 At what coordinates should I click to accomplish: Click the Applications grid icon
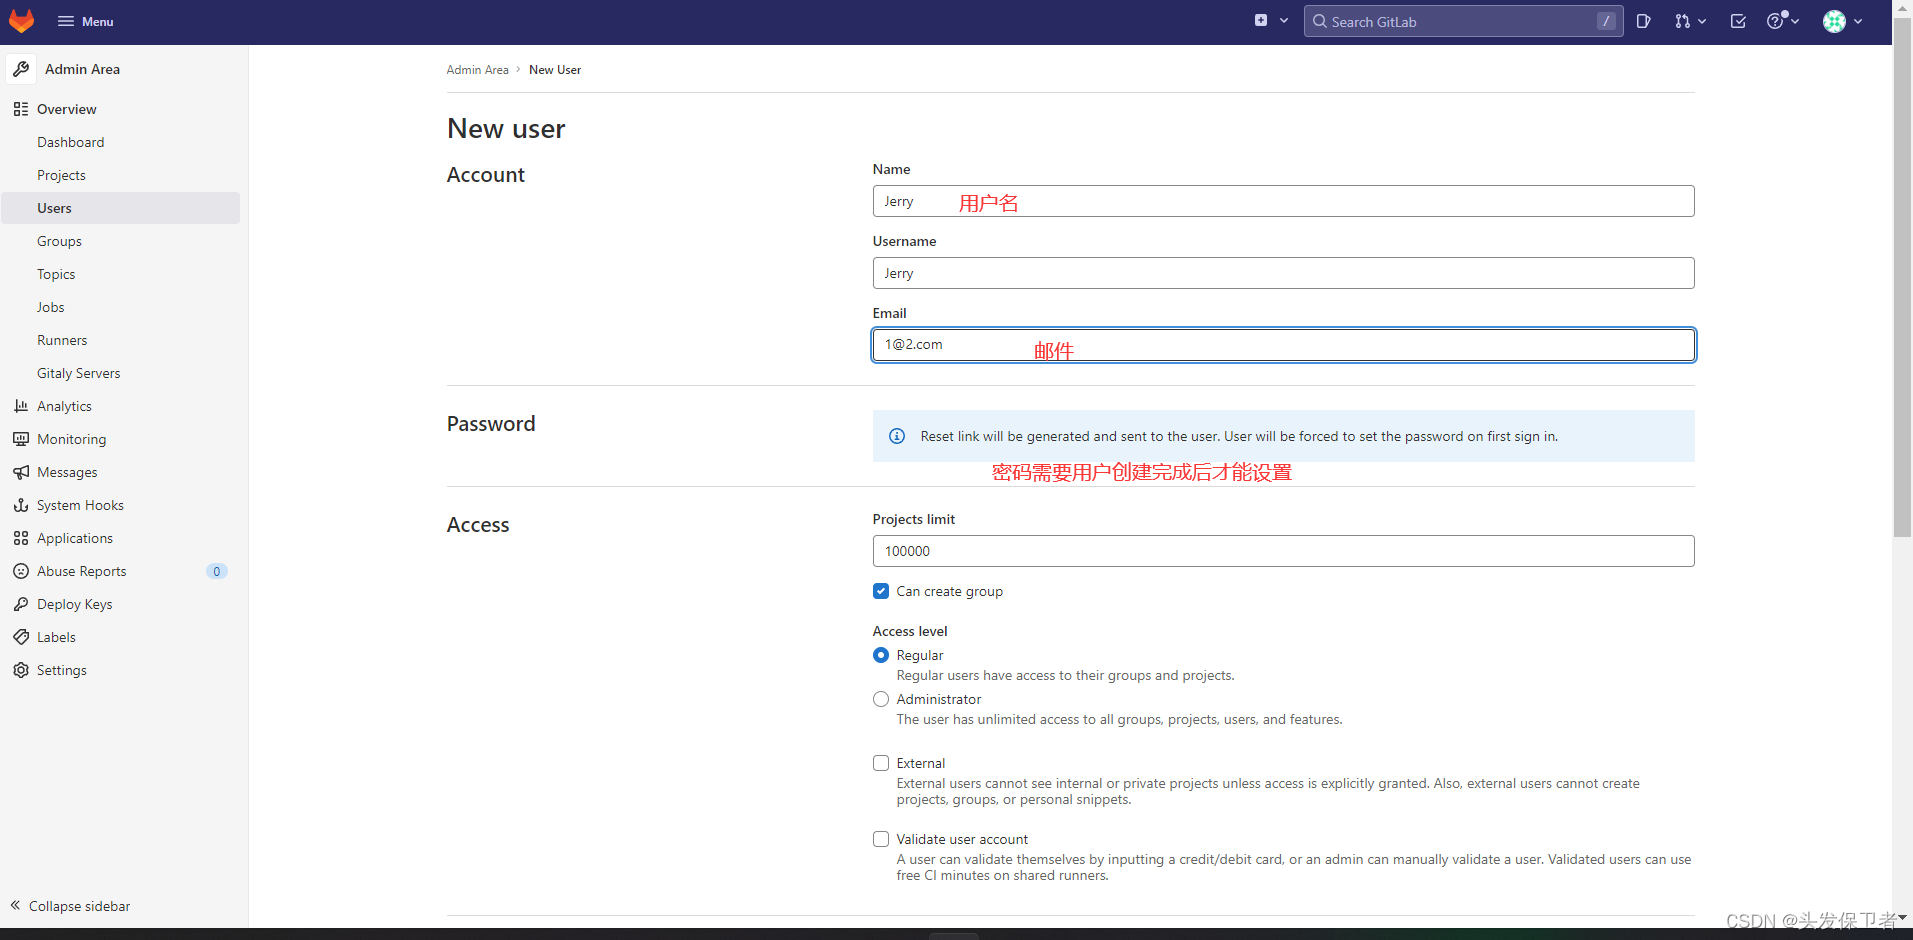pyautogui.click(x=21, y=538)
